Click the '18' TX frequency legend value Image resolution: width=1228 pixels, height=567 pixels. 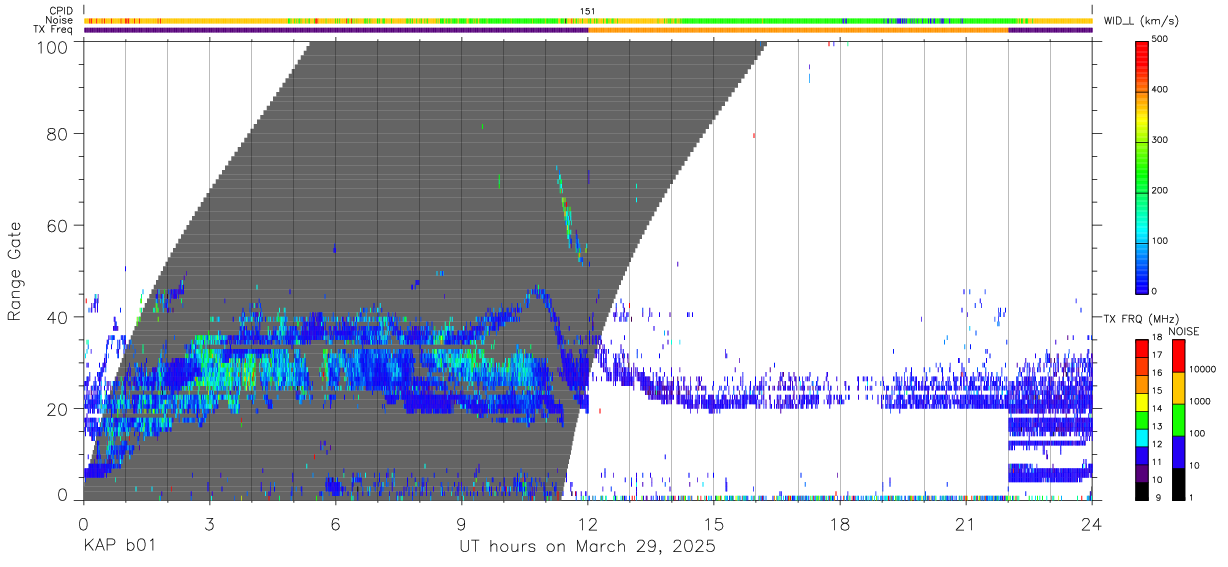tap(1158, 340)
